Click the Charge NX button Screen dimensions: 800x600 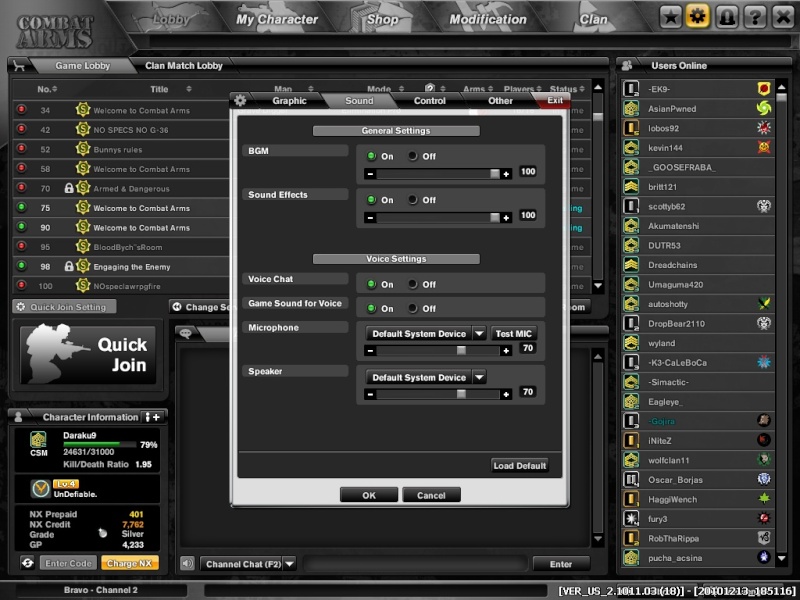click(x=130, y=563)
